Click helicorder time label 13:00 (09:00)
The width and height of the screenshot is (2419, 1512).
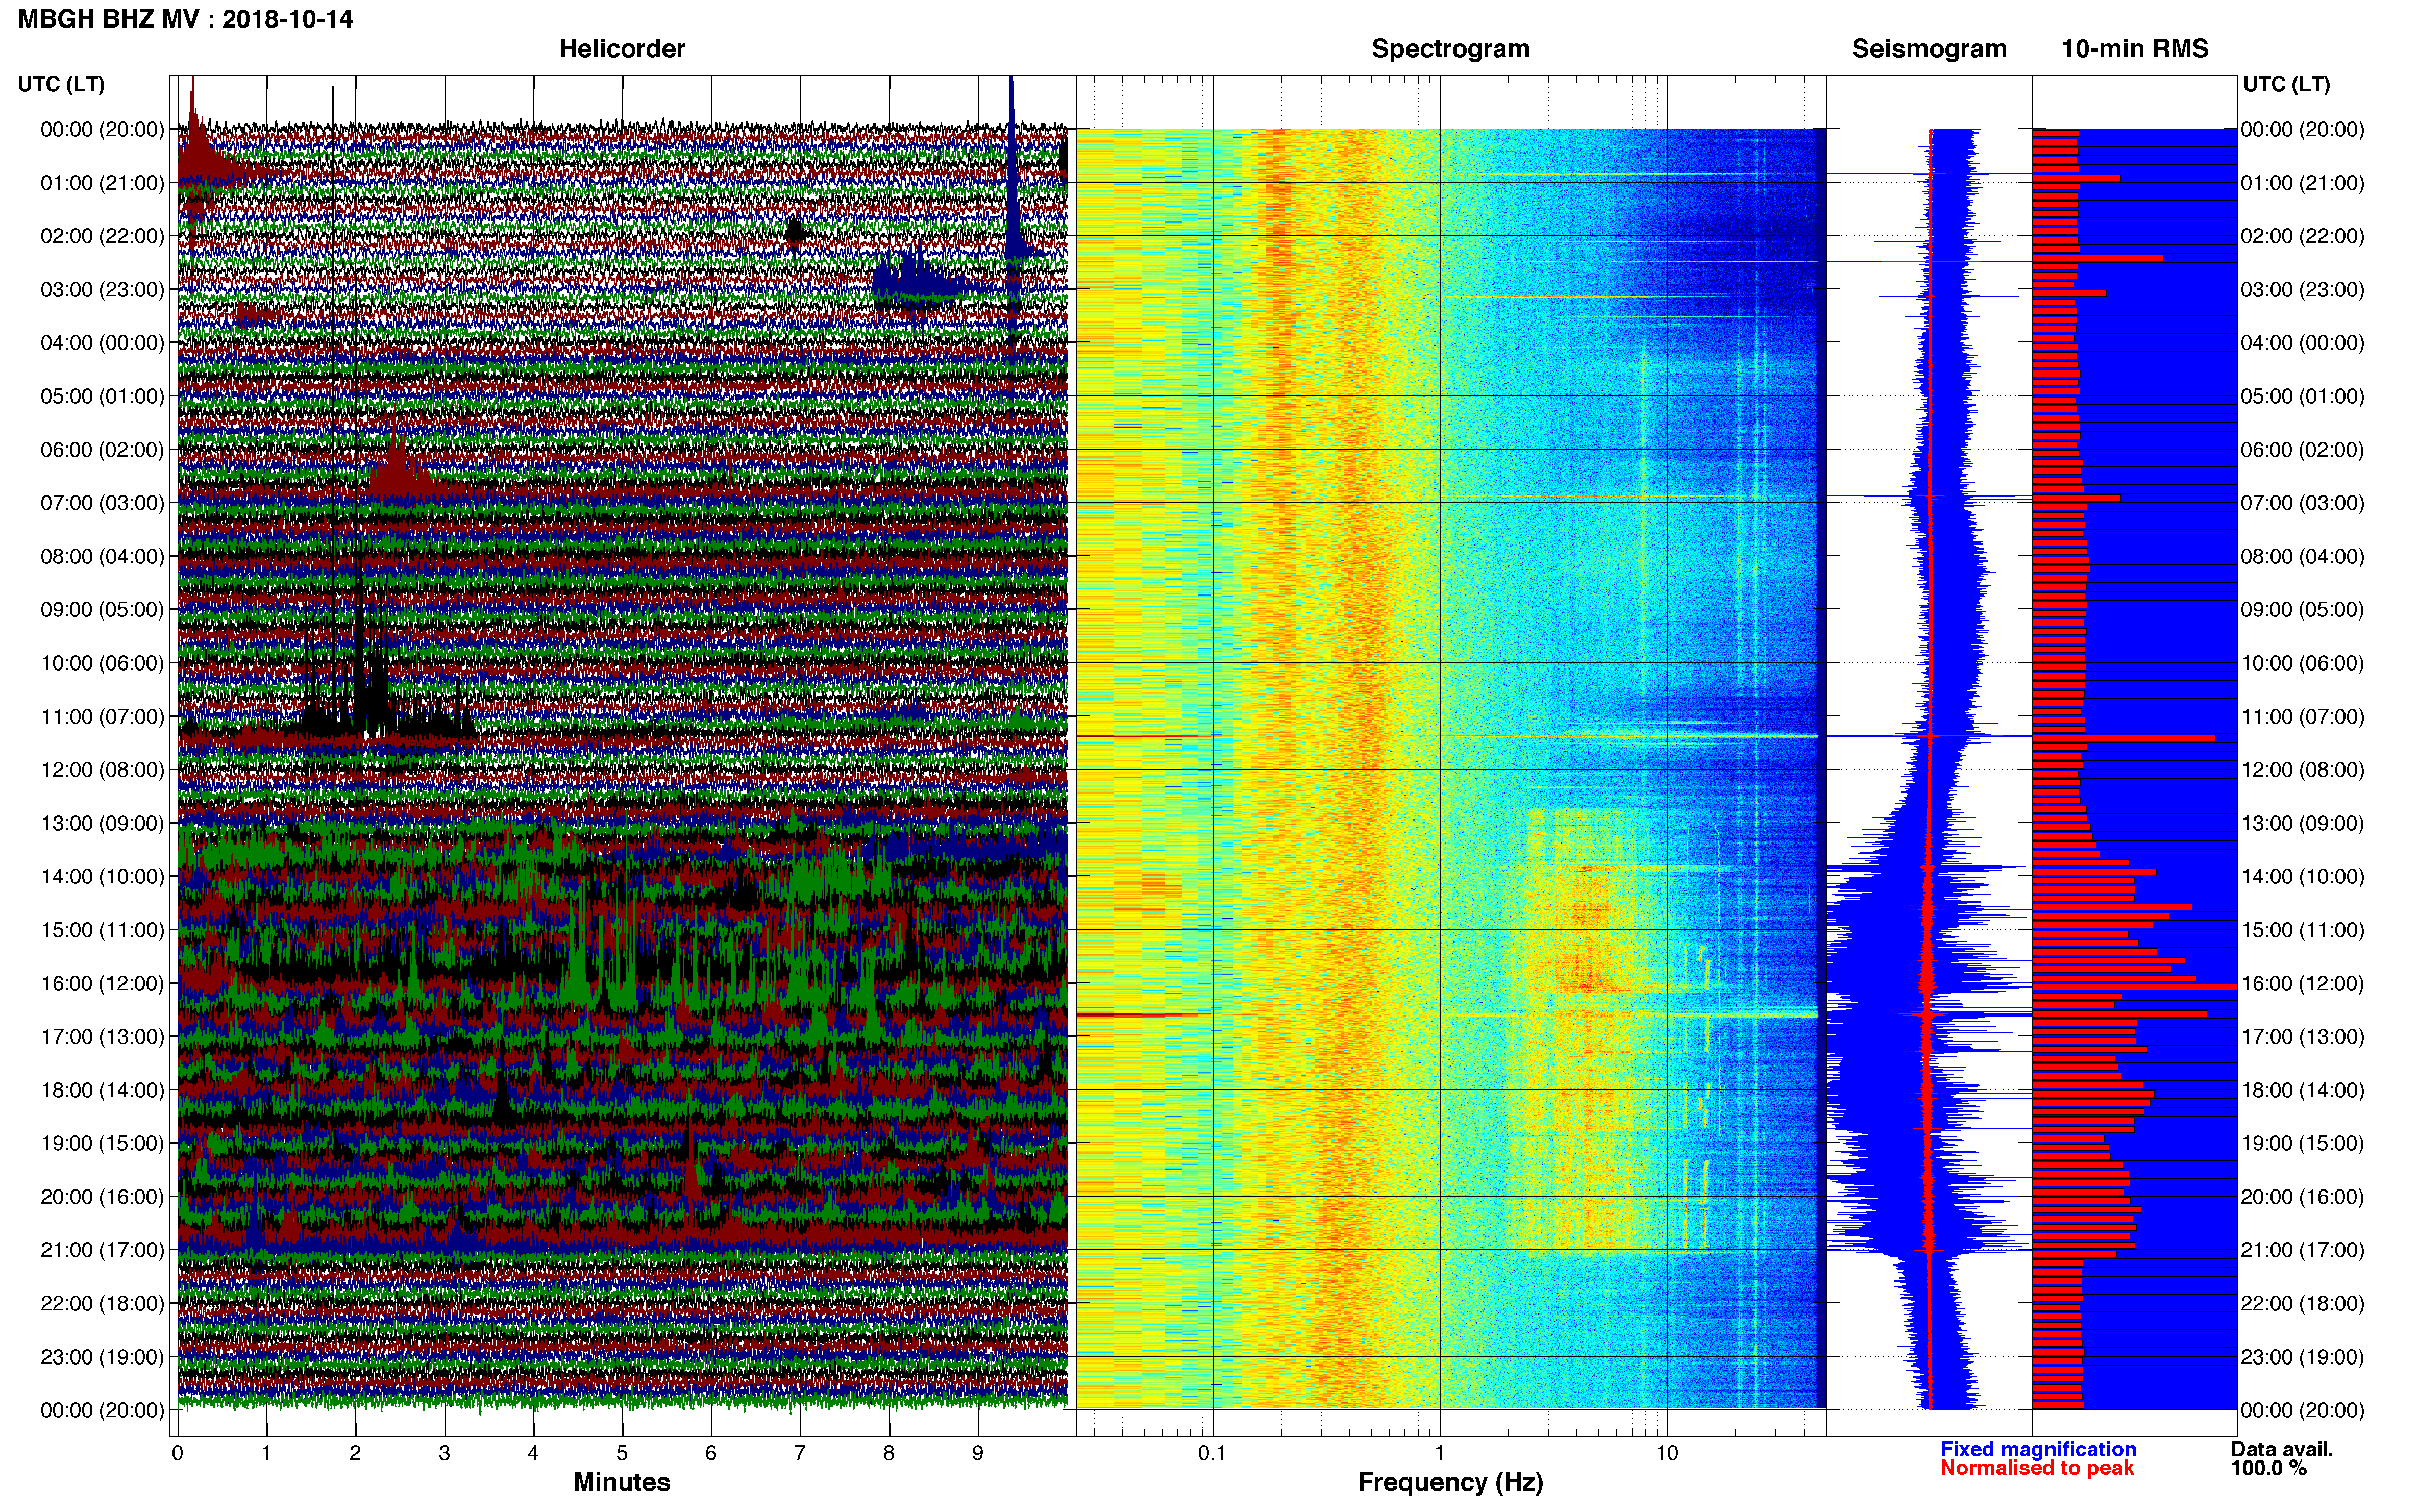pyautogui.click(x=102, y=823)
